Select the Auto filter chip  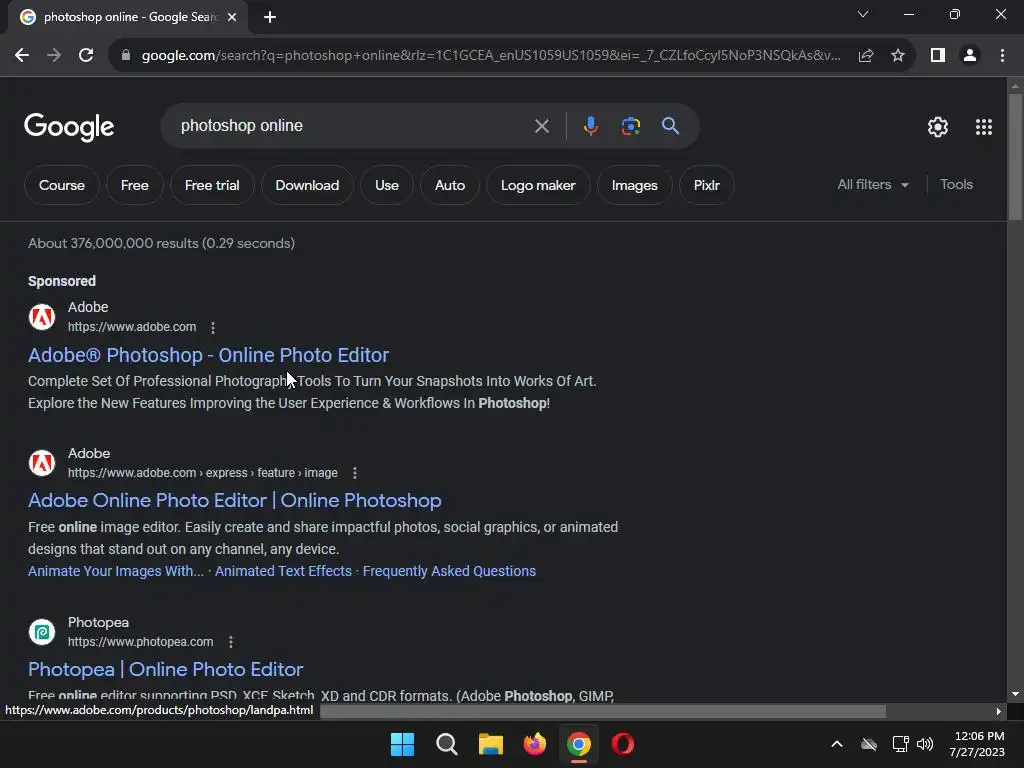(450, 185)
